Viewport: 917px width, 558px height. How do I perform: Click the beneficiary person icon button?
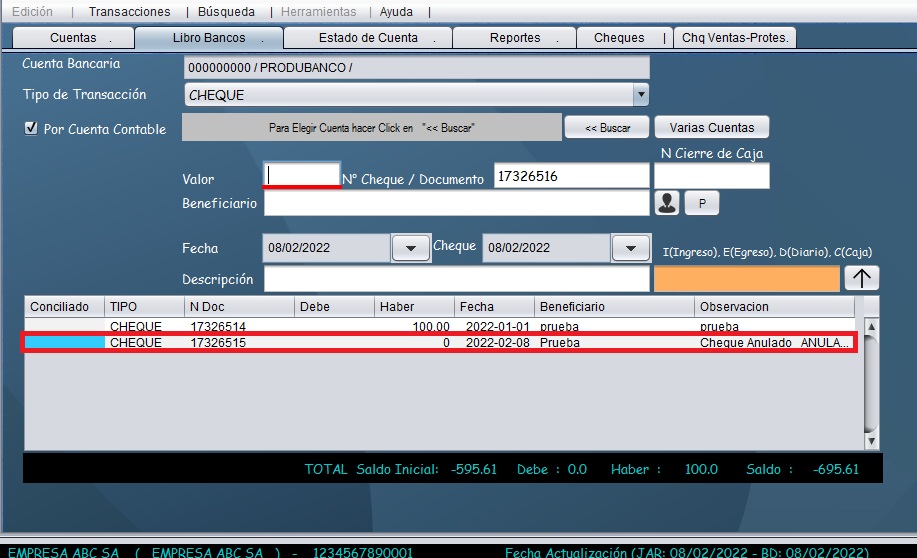[667, 203]
